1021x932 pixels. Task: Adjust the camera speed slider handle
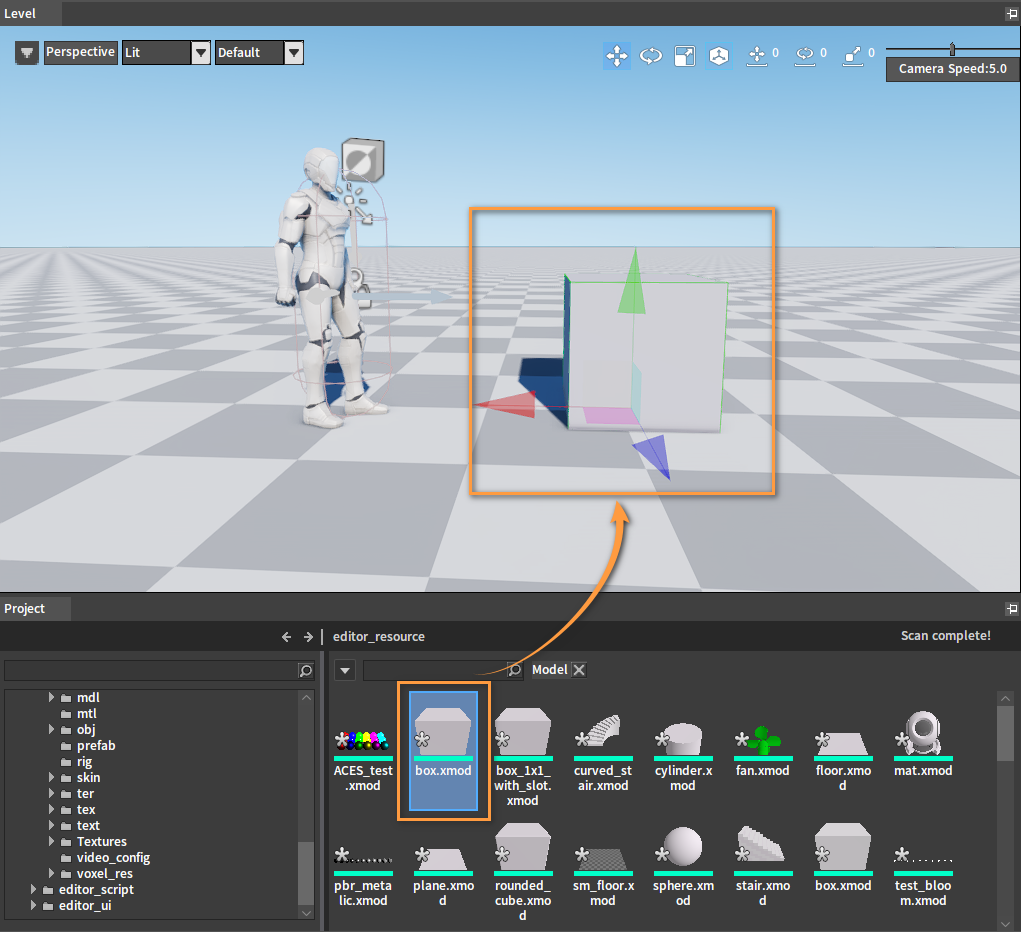[x=952, y=49]
